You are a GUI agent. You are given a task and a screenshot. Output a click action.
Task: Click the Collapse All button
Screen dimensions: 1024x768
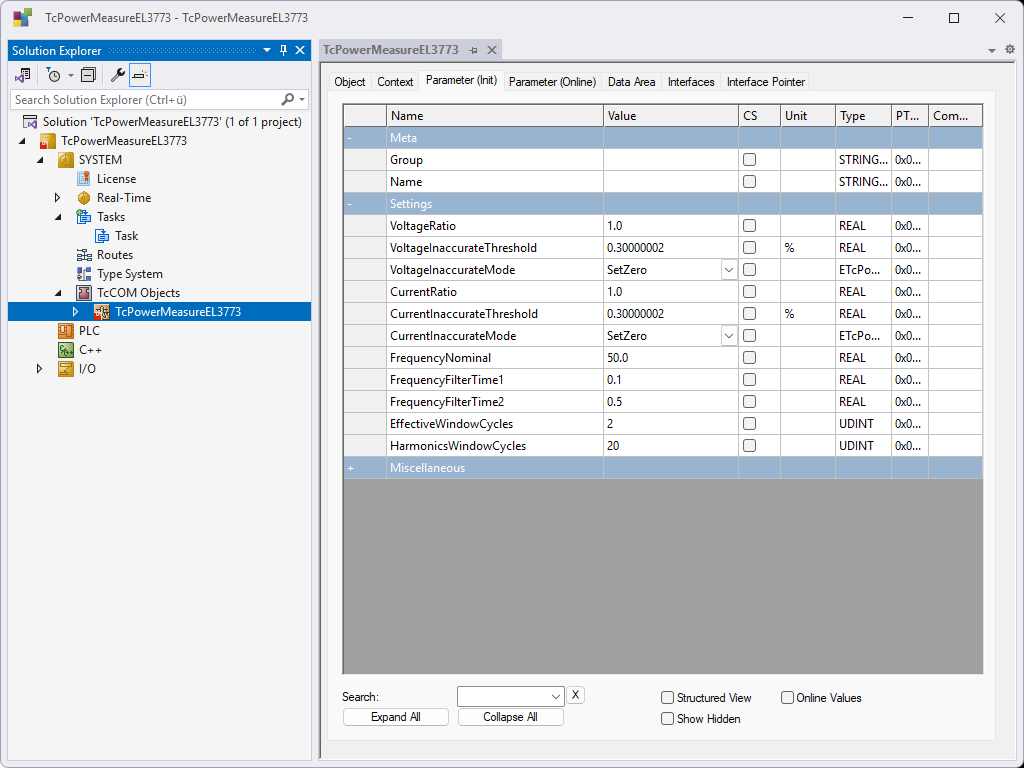pos(511,717)
